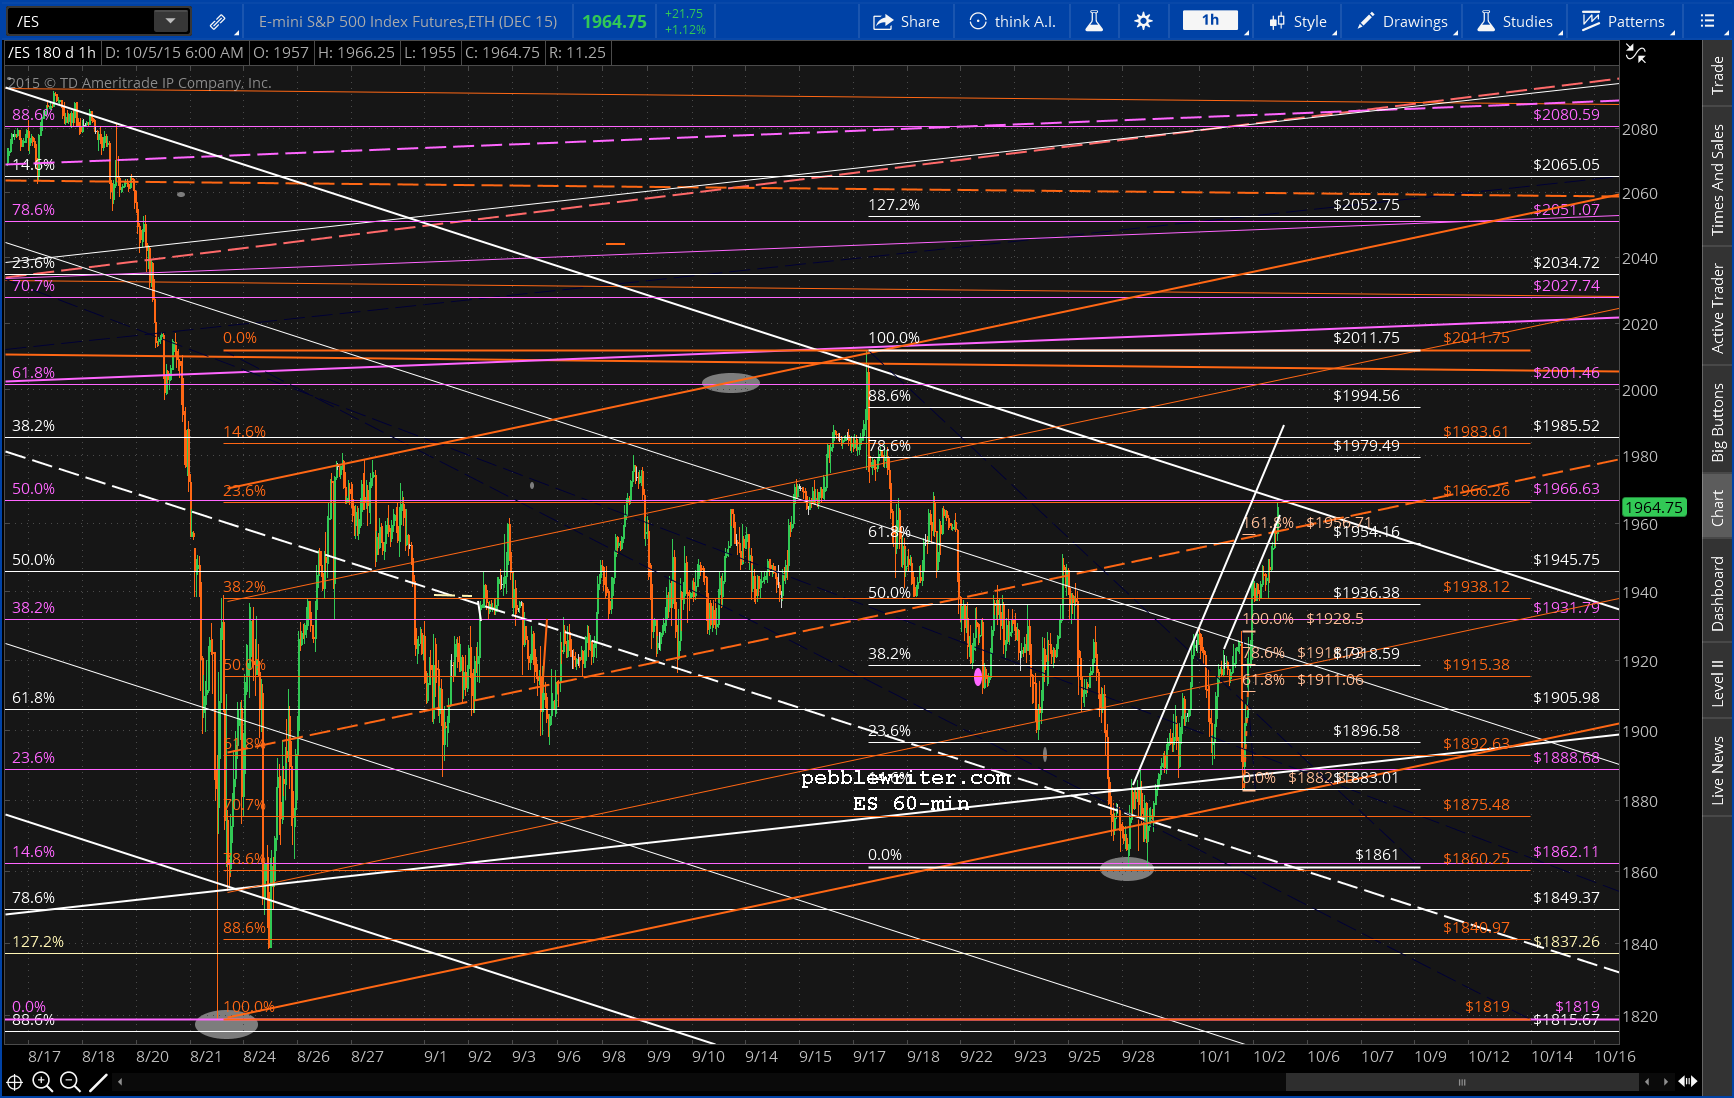Switch to the Times And Sales side tab
This screenshot has height=1098, width=1734.
coord(1718,180)
